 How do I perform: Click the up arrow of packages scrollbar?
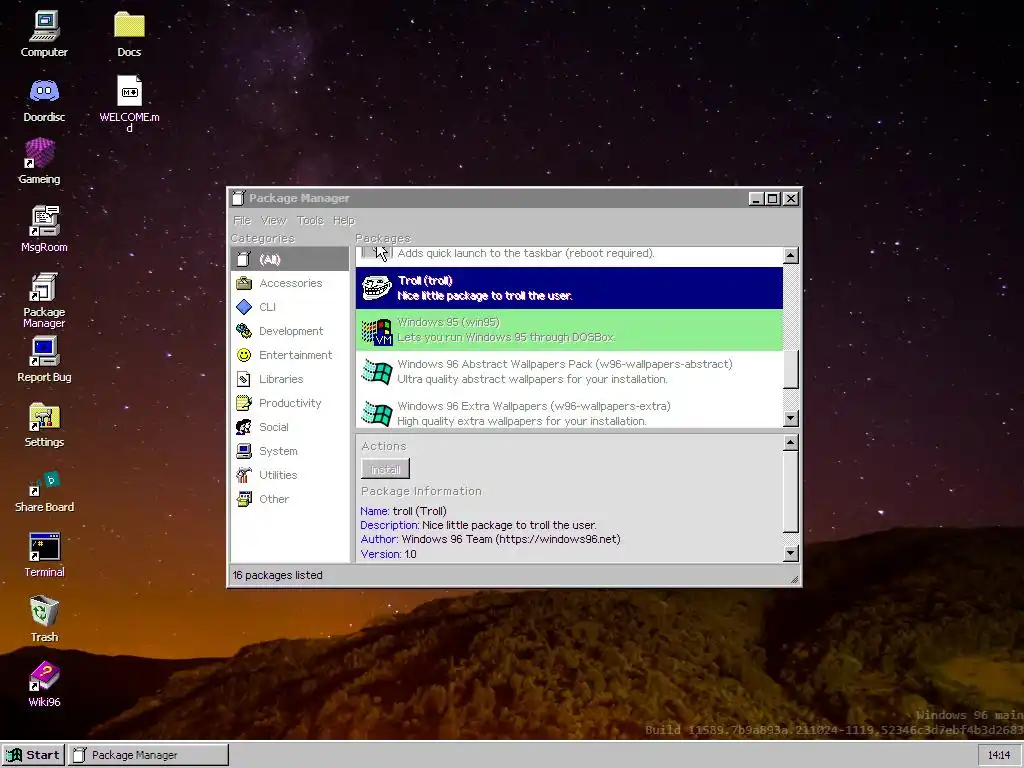[x=791, y=255]
